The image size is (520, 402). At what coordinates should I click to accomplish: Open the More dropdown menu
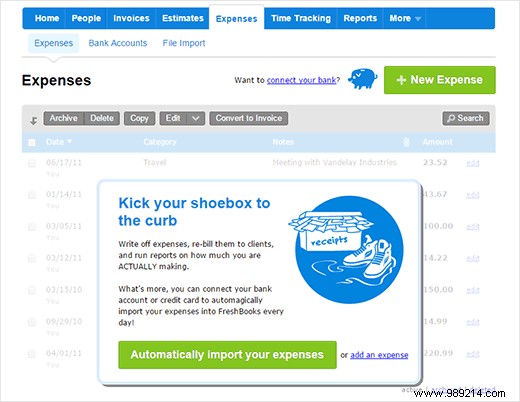(405, 18)
